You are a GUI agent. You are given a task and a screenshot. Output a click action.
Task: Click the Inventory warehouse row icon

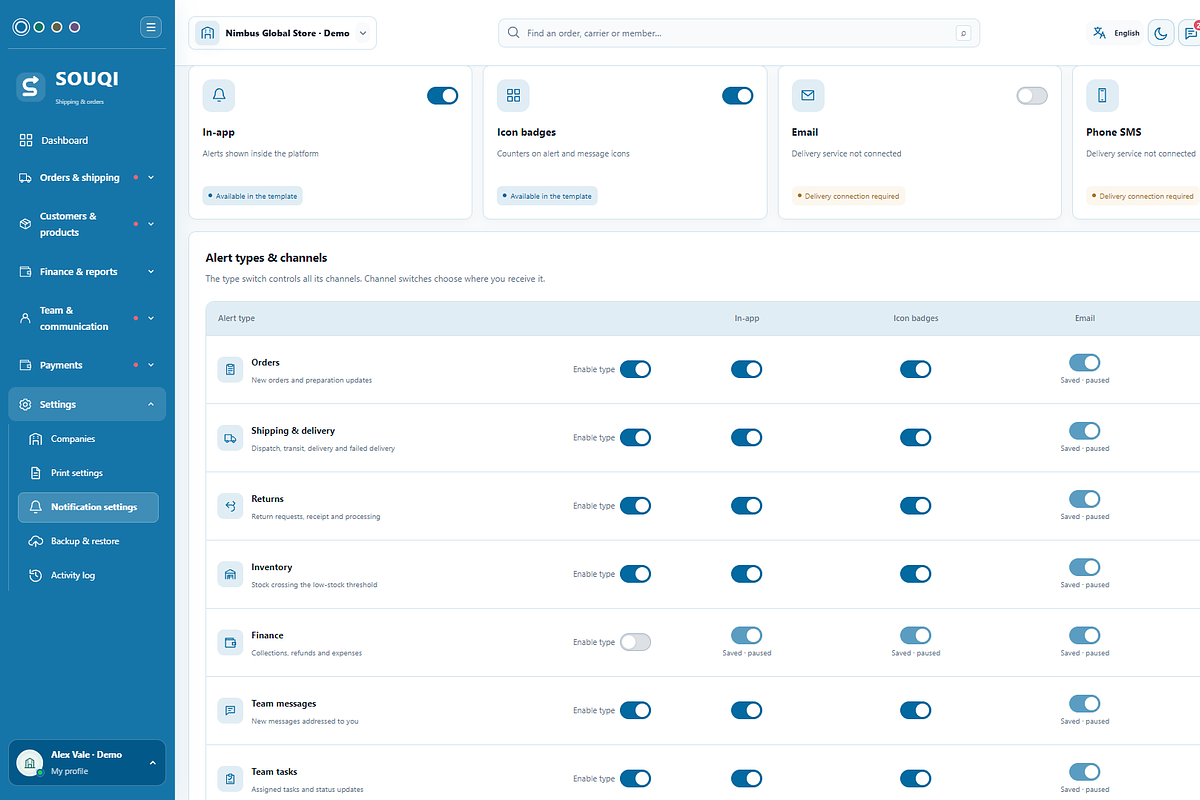(x=230, y=574)
